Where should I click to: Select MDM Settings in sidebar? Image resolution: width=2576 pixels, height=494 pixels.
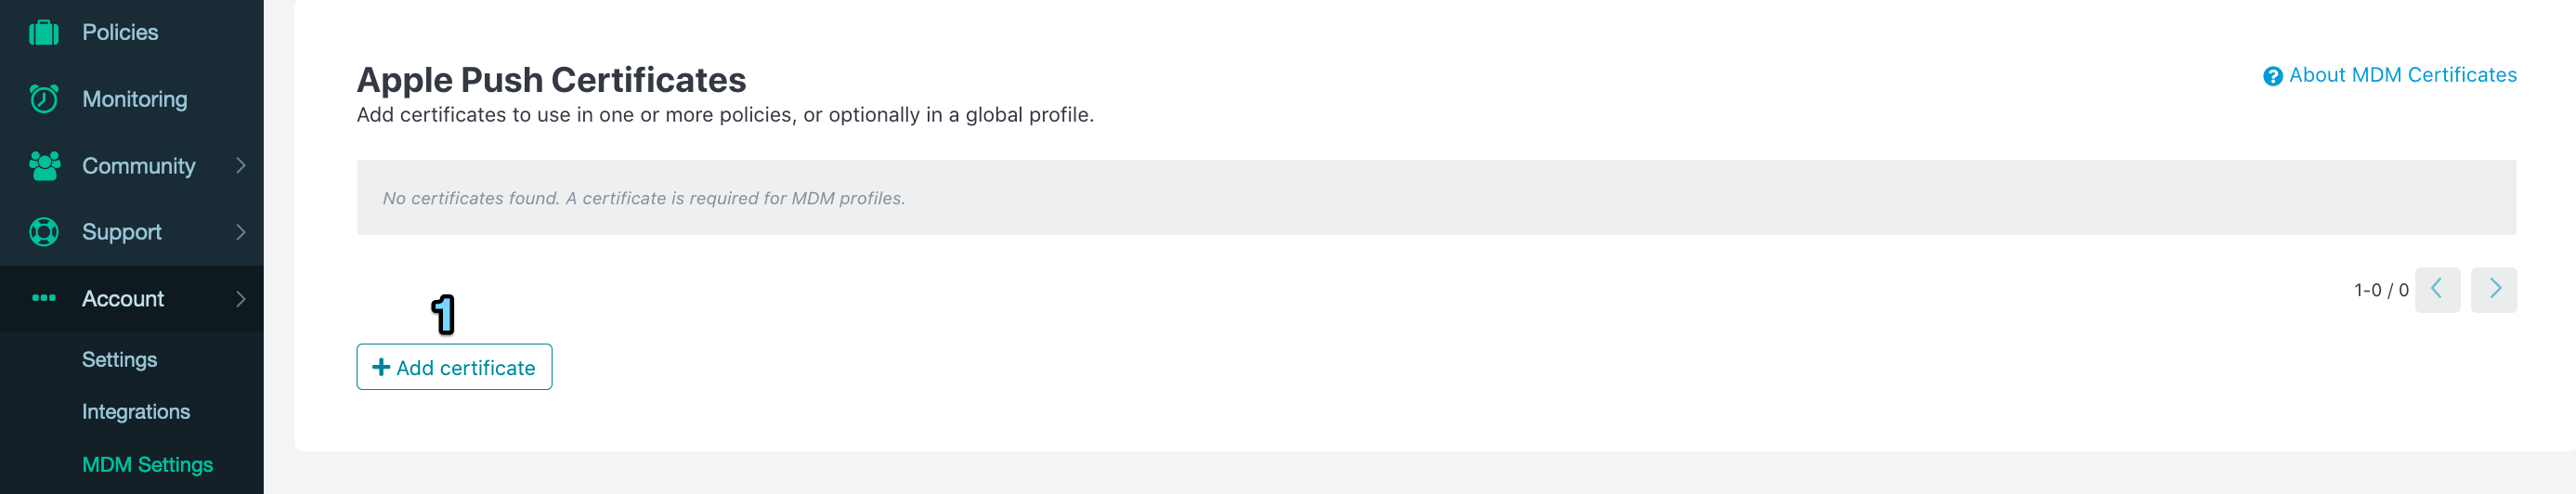pyautogui.click(x=147, y=465)
